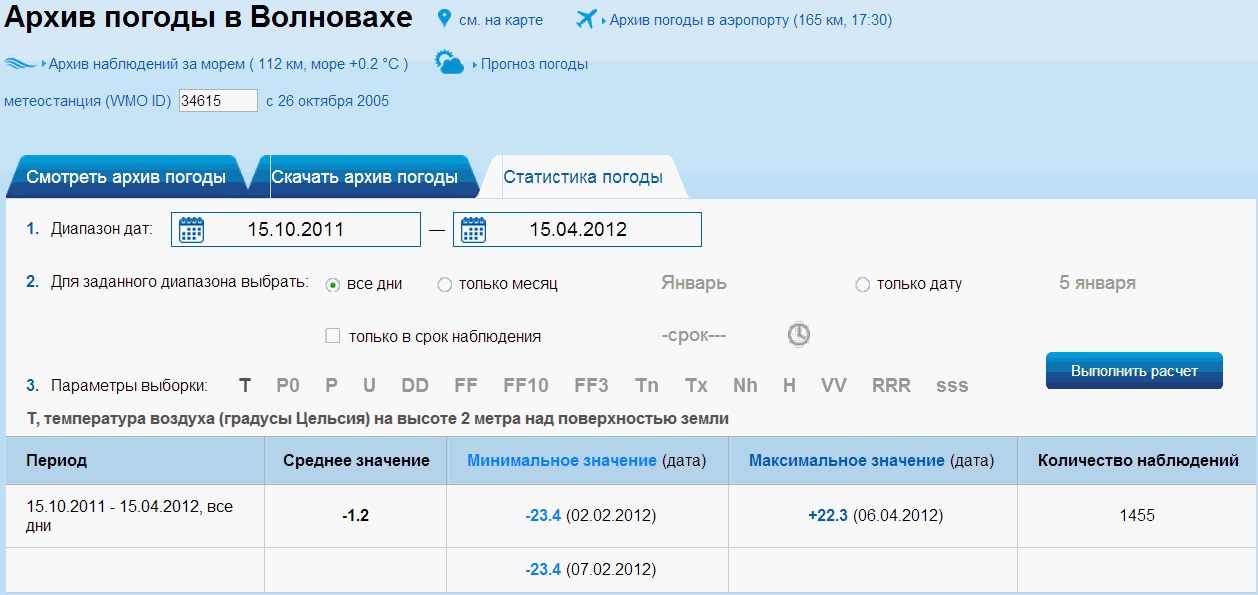Open the start date calendar icon

pyautogui.click(x=191, y=230)
